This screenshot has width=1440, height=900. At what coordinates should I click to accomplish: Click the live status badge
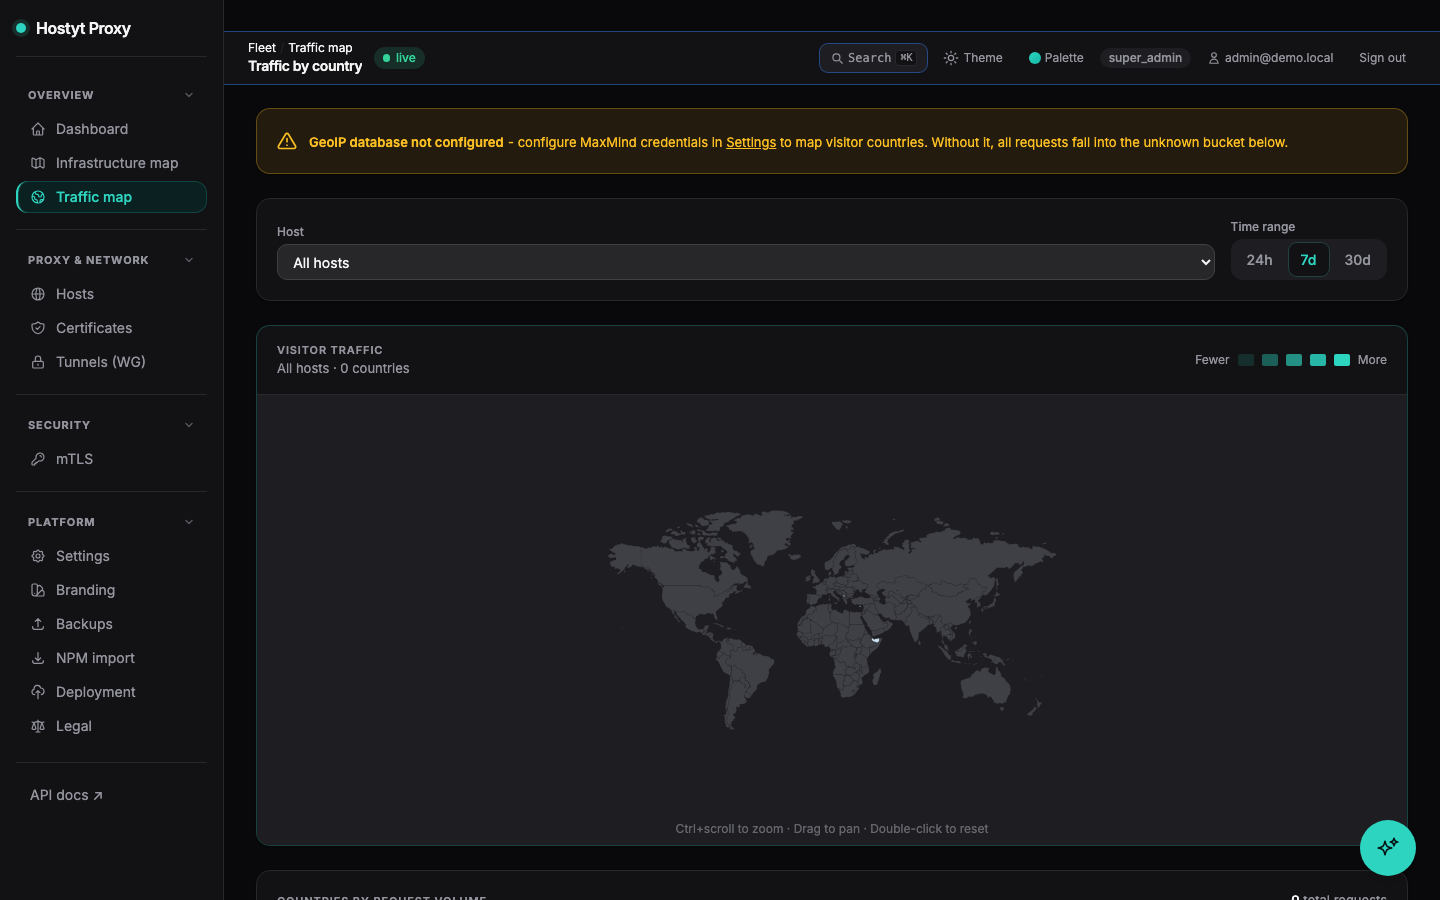[399, 58]
